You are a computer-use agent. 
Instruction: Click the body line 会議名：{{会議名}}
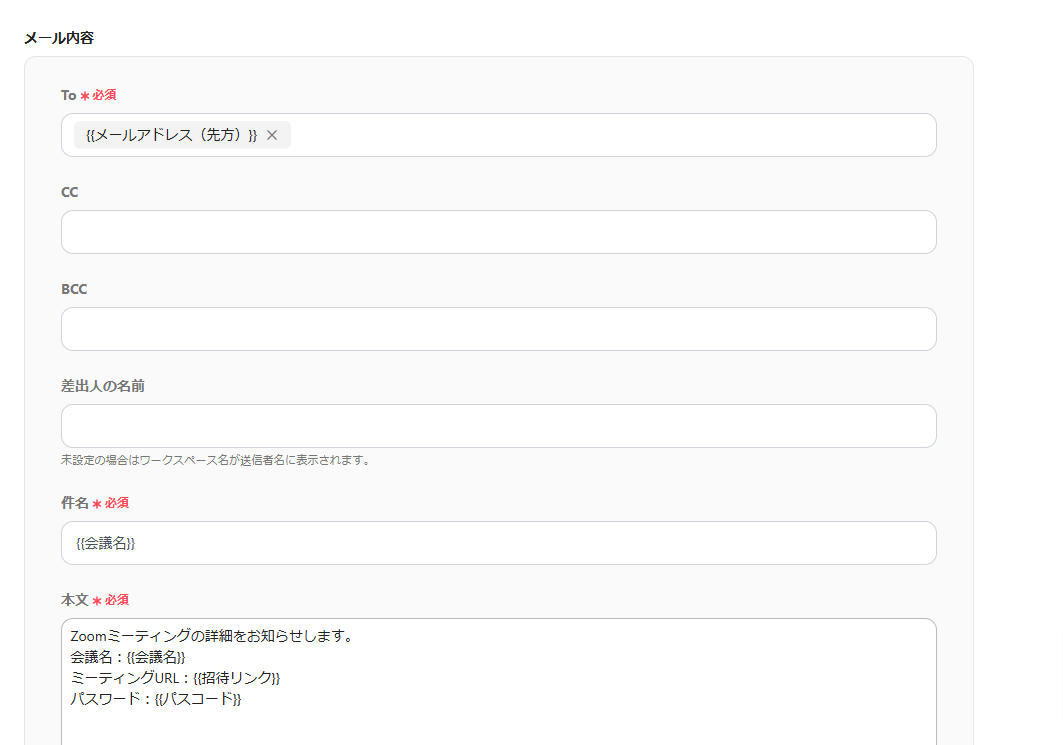(128, 657)
